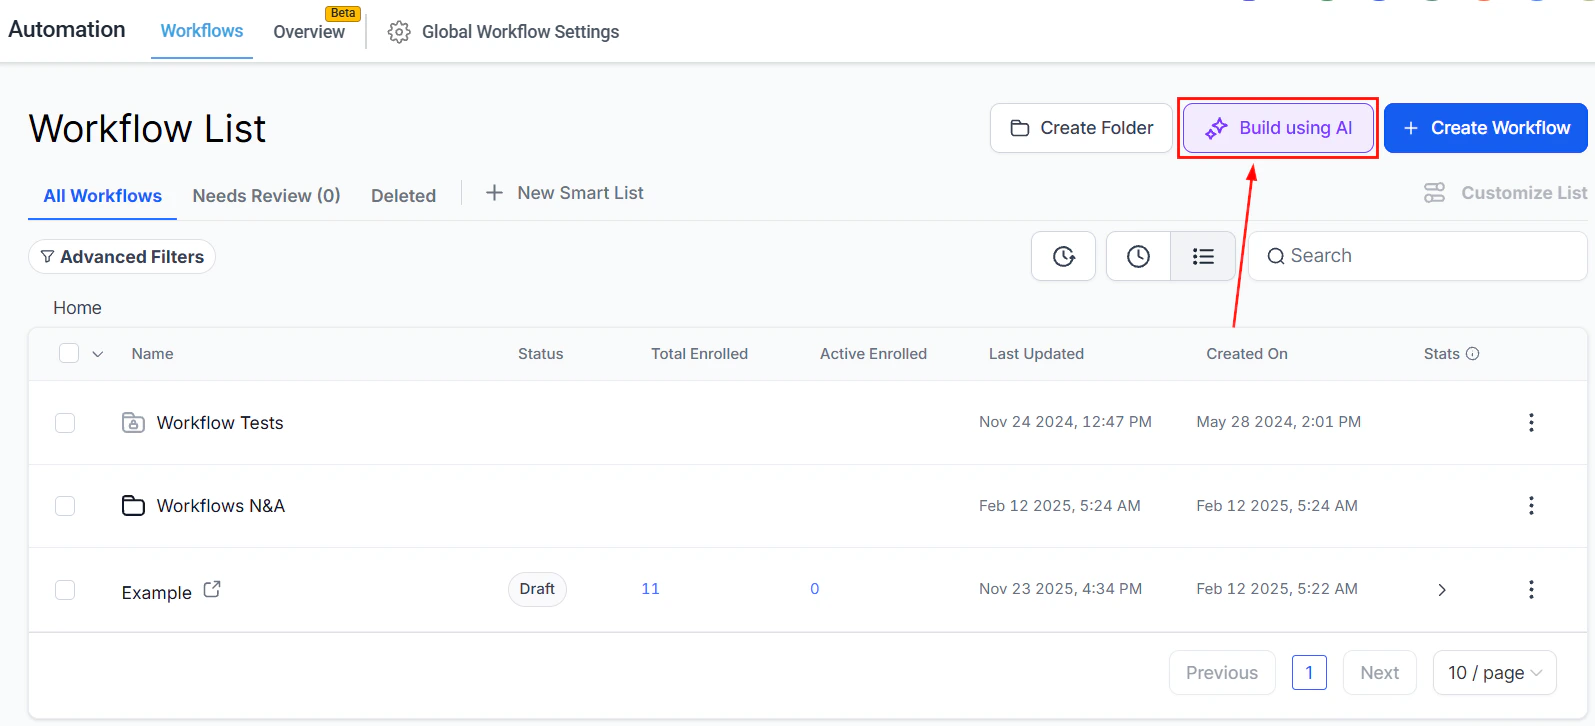Viewport: 1595px width, 726px height.
Task: Open the Workflows N&A folder
Action: click(x=221, y=506)
